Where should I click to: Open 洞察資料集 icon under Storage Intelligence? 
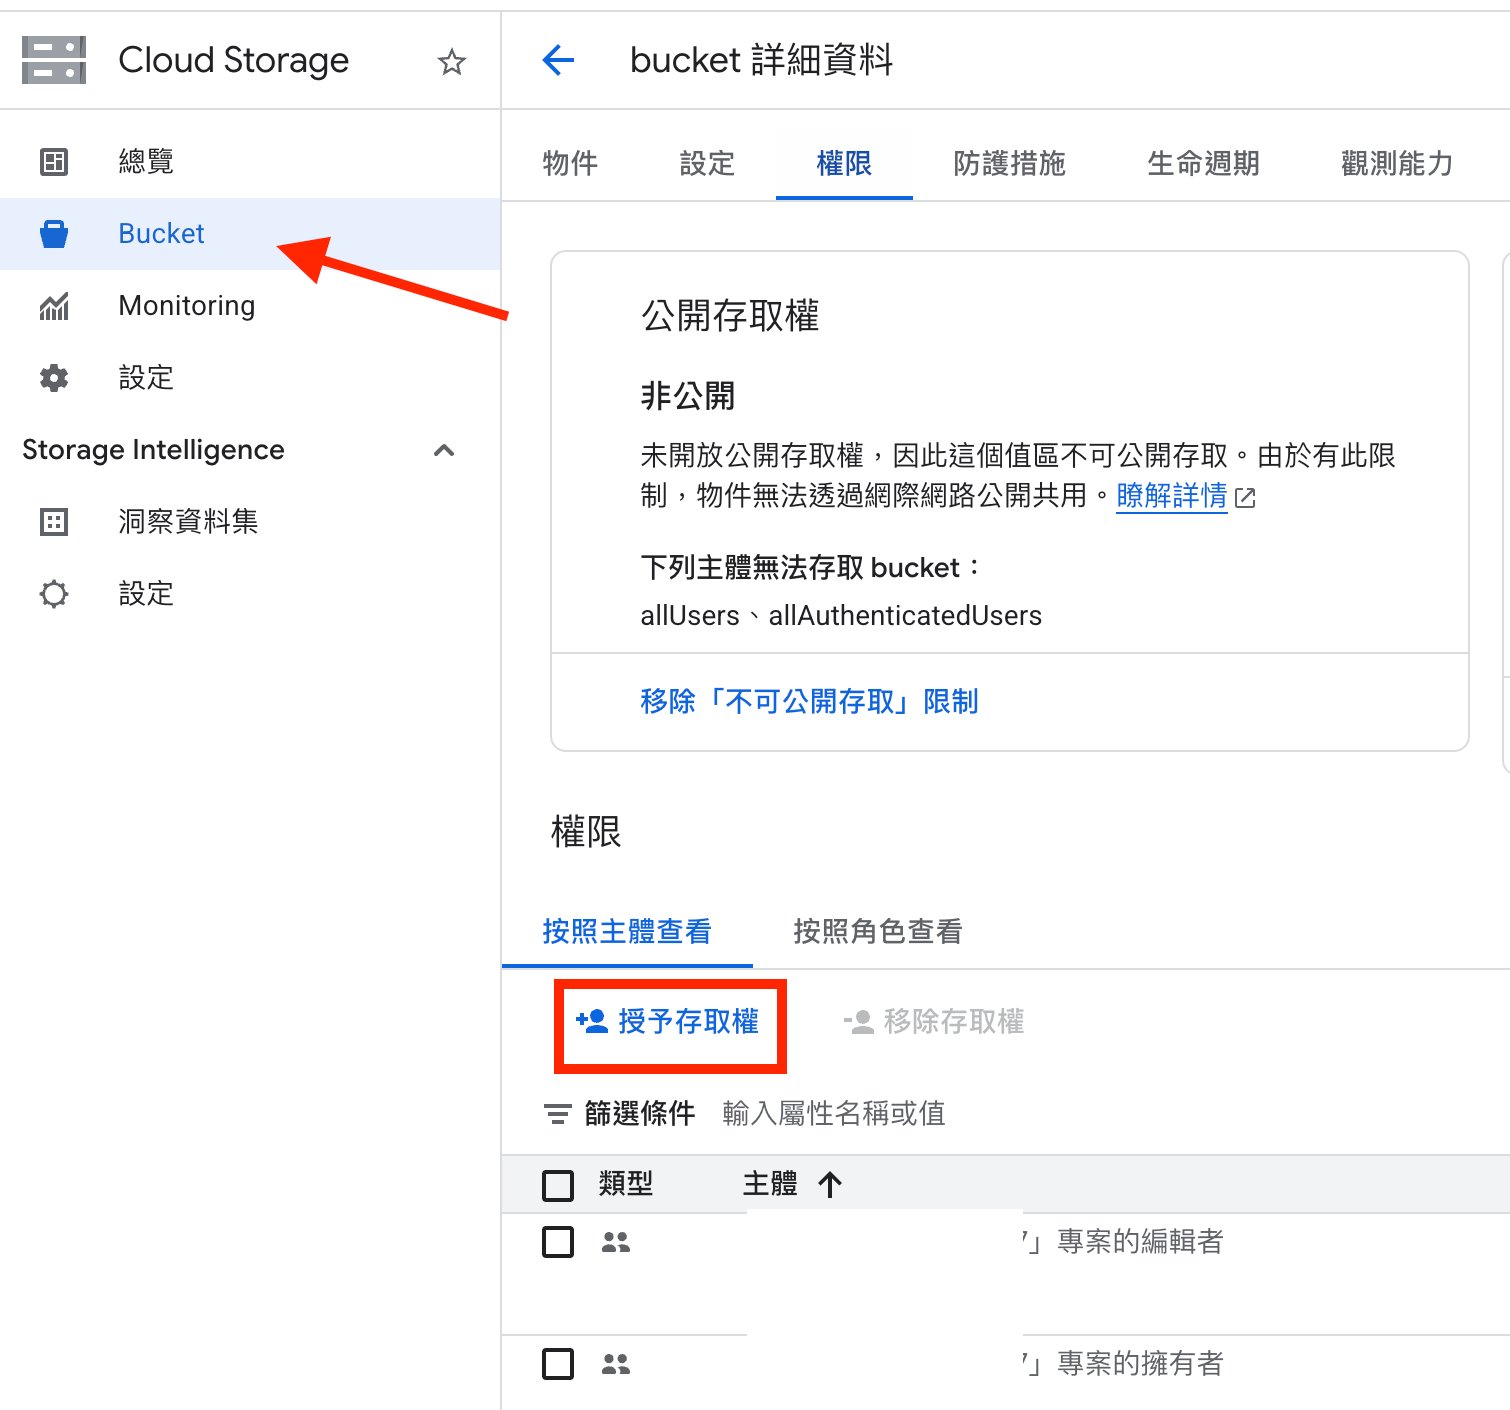tap(54, 522)
